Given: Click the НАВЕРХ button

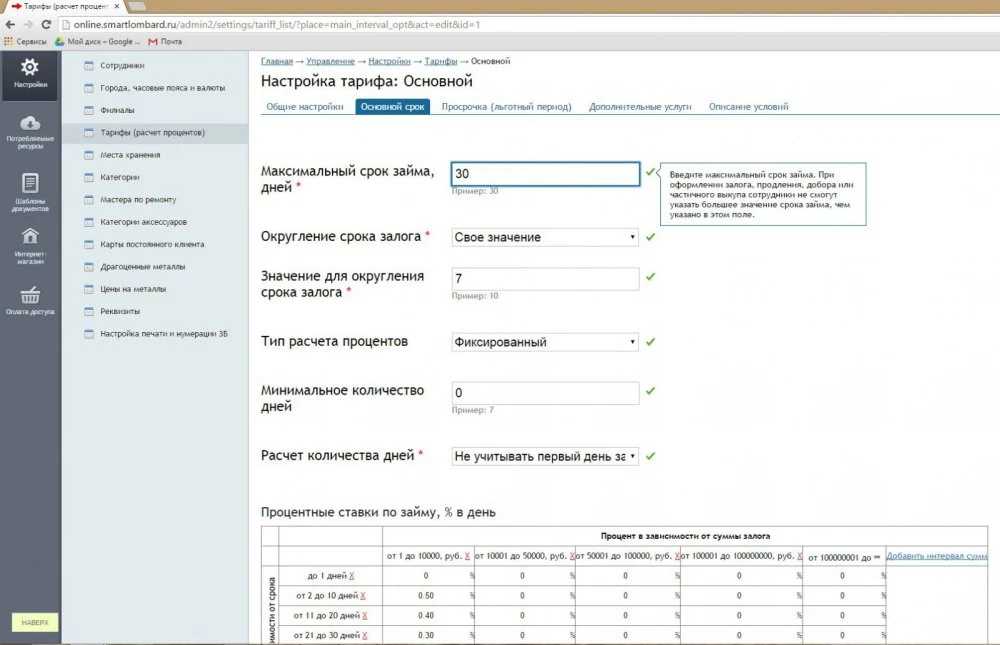Looking at the screenshot, I should (x=35, y=622).
